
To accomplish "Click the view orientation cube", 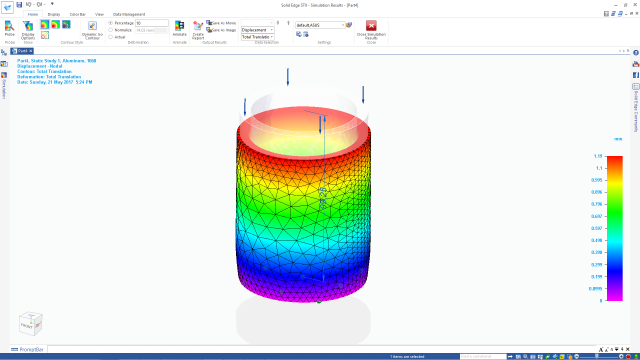I will [x=31, y=324].
